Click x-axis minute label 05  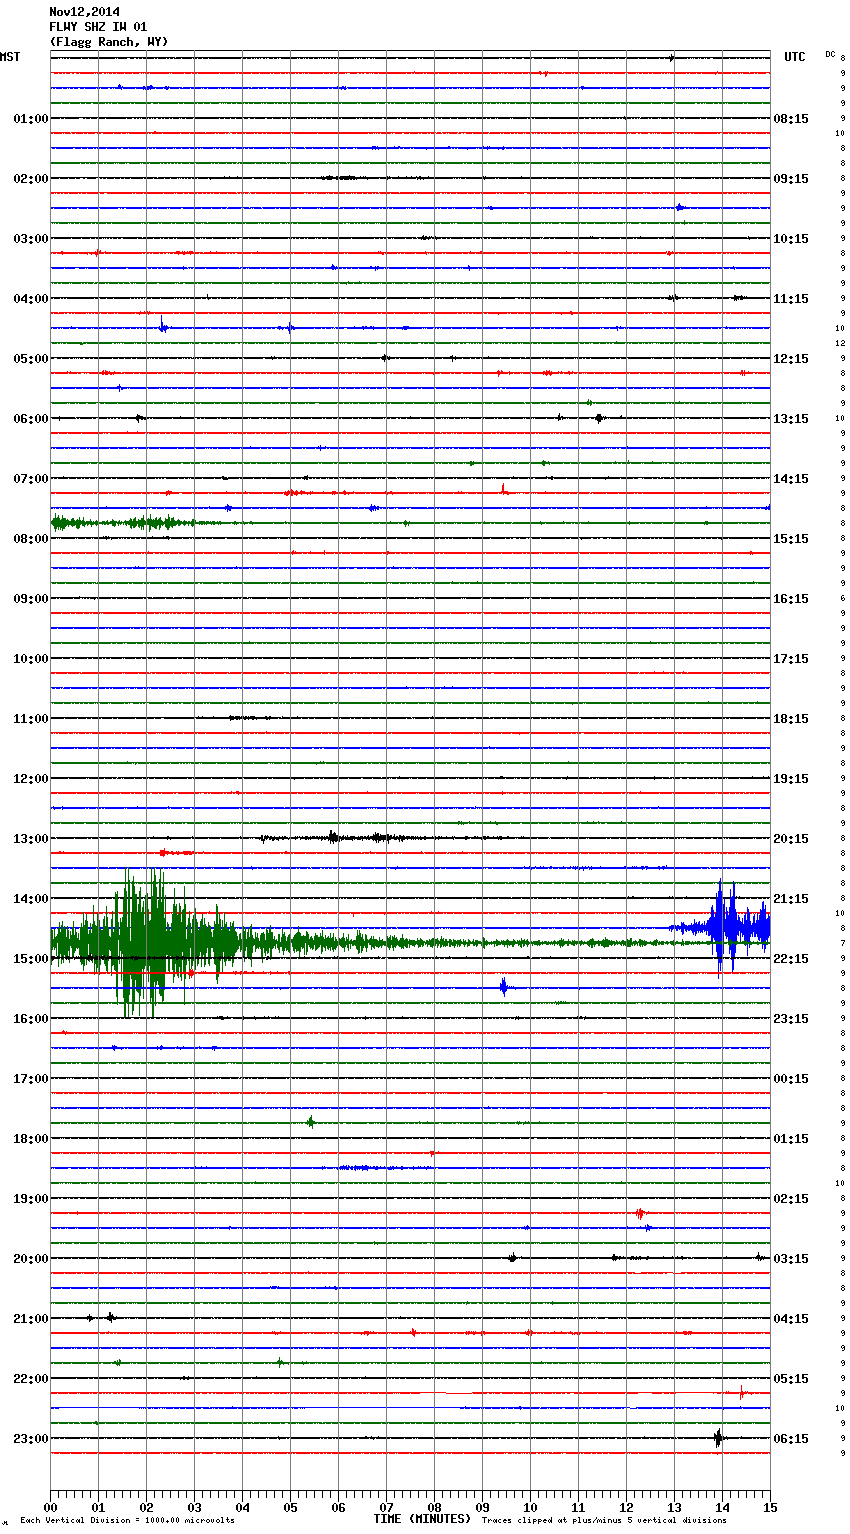(x=290, y=1507)
